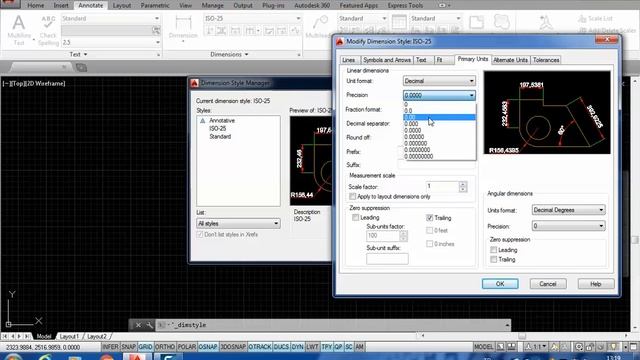
Task: Open List All styles dropdown
Action: pos(238,223)
